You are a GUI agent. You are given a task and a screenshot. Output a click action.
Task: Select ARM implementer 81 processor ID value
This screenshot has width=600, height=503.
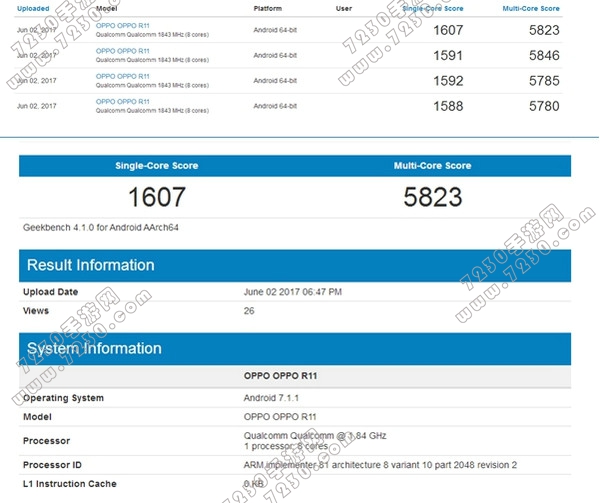coord(380,465)
